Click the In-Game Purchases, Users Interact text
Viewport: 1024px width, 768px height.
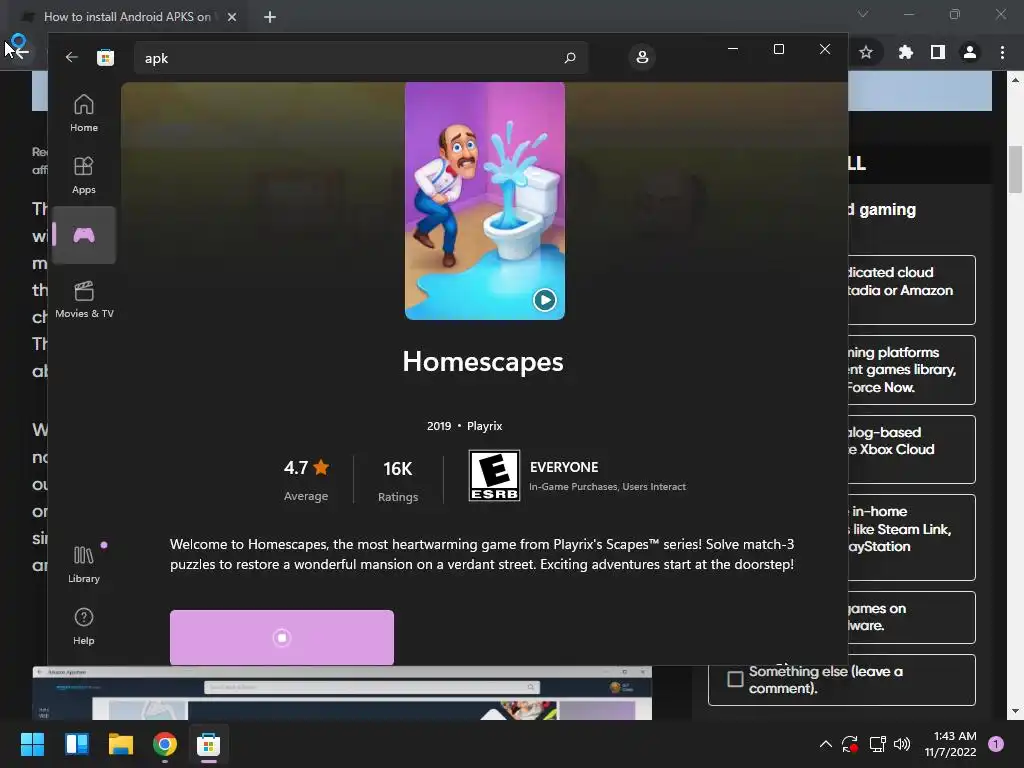pyautogui.click(x=607, y=487)
